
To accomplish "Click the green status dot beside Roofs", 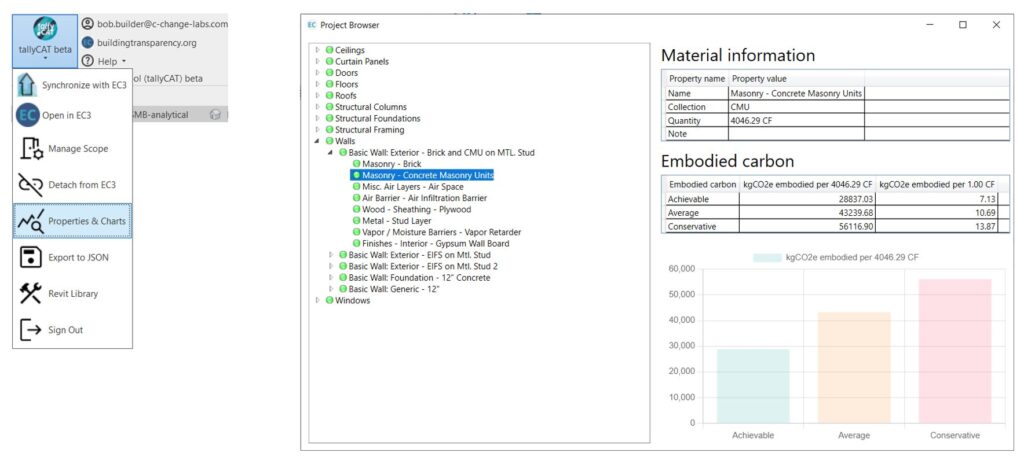I will [x=330, y=95].
